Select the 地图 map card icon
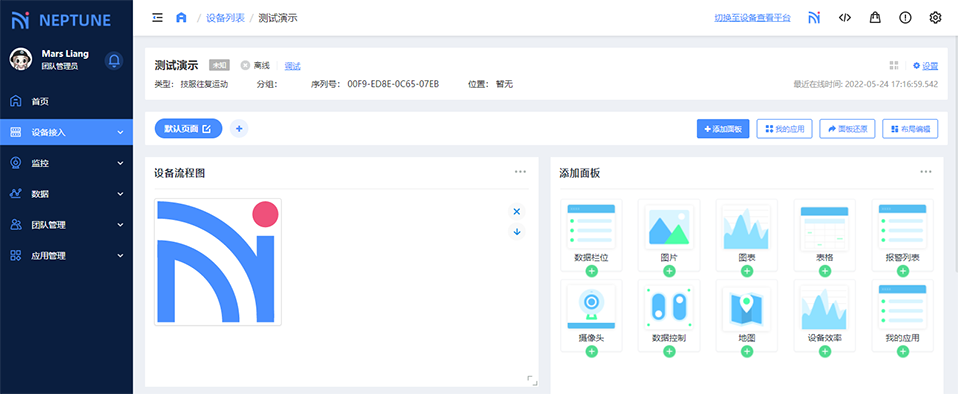This screenshot has width=958, height=394. 747,307
